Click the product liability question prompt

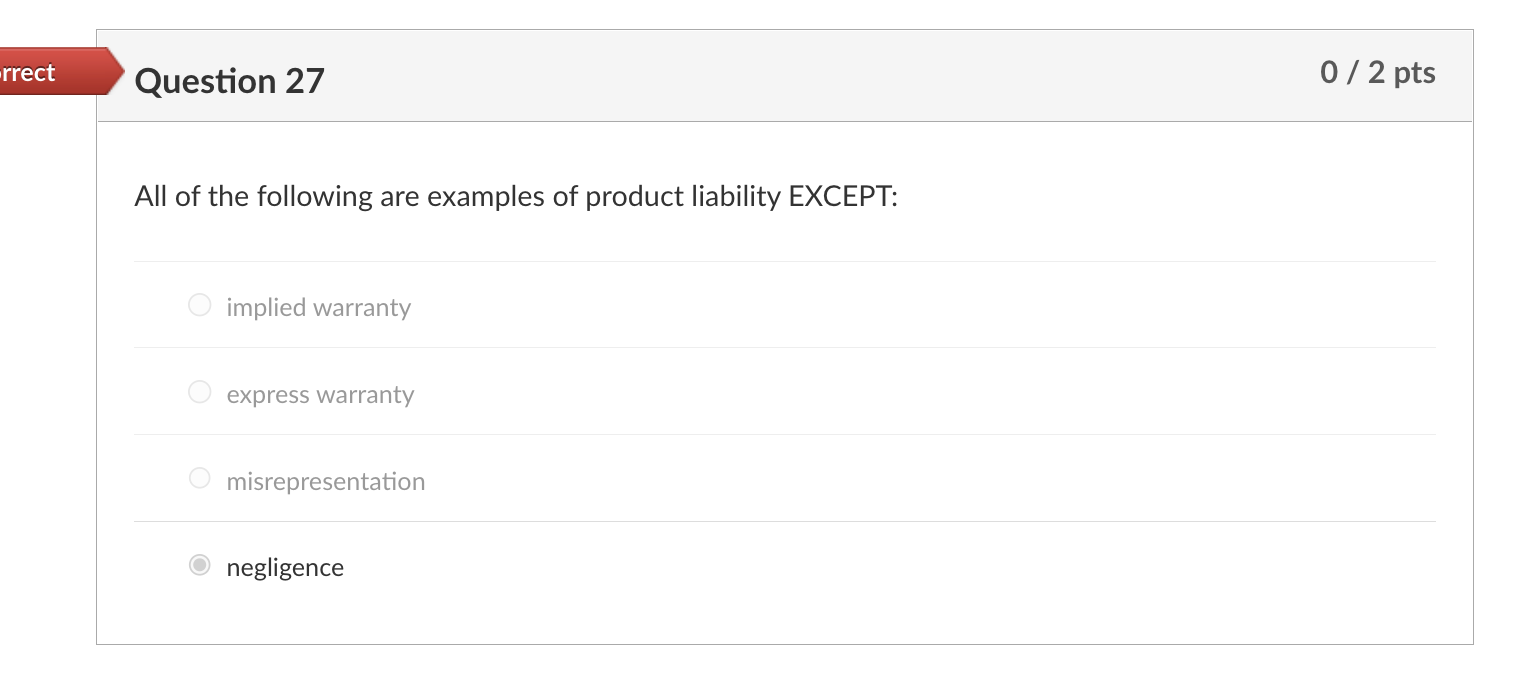[516, 196]
